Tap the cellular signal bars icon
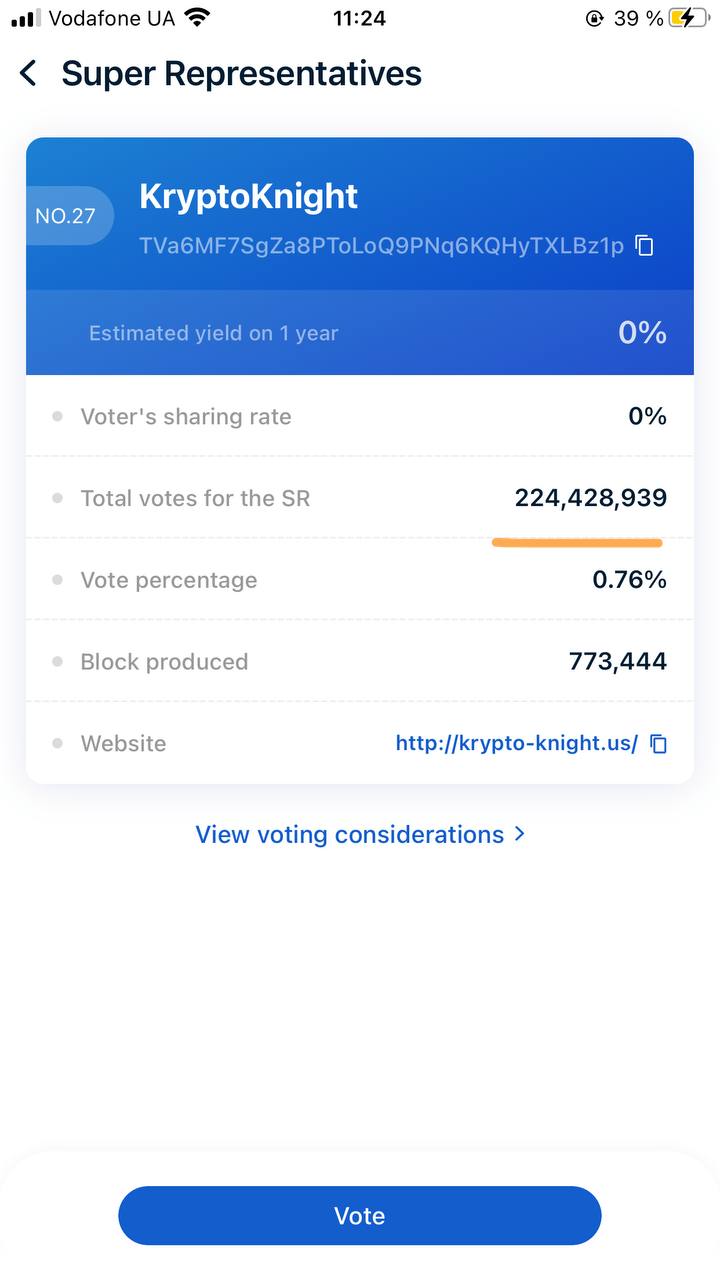 [26, 18]
